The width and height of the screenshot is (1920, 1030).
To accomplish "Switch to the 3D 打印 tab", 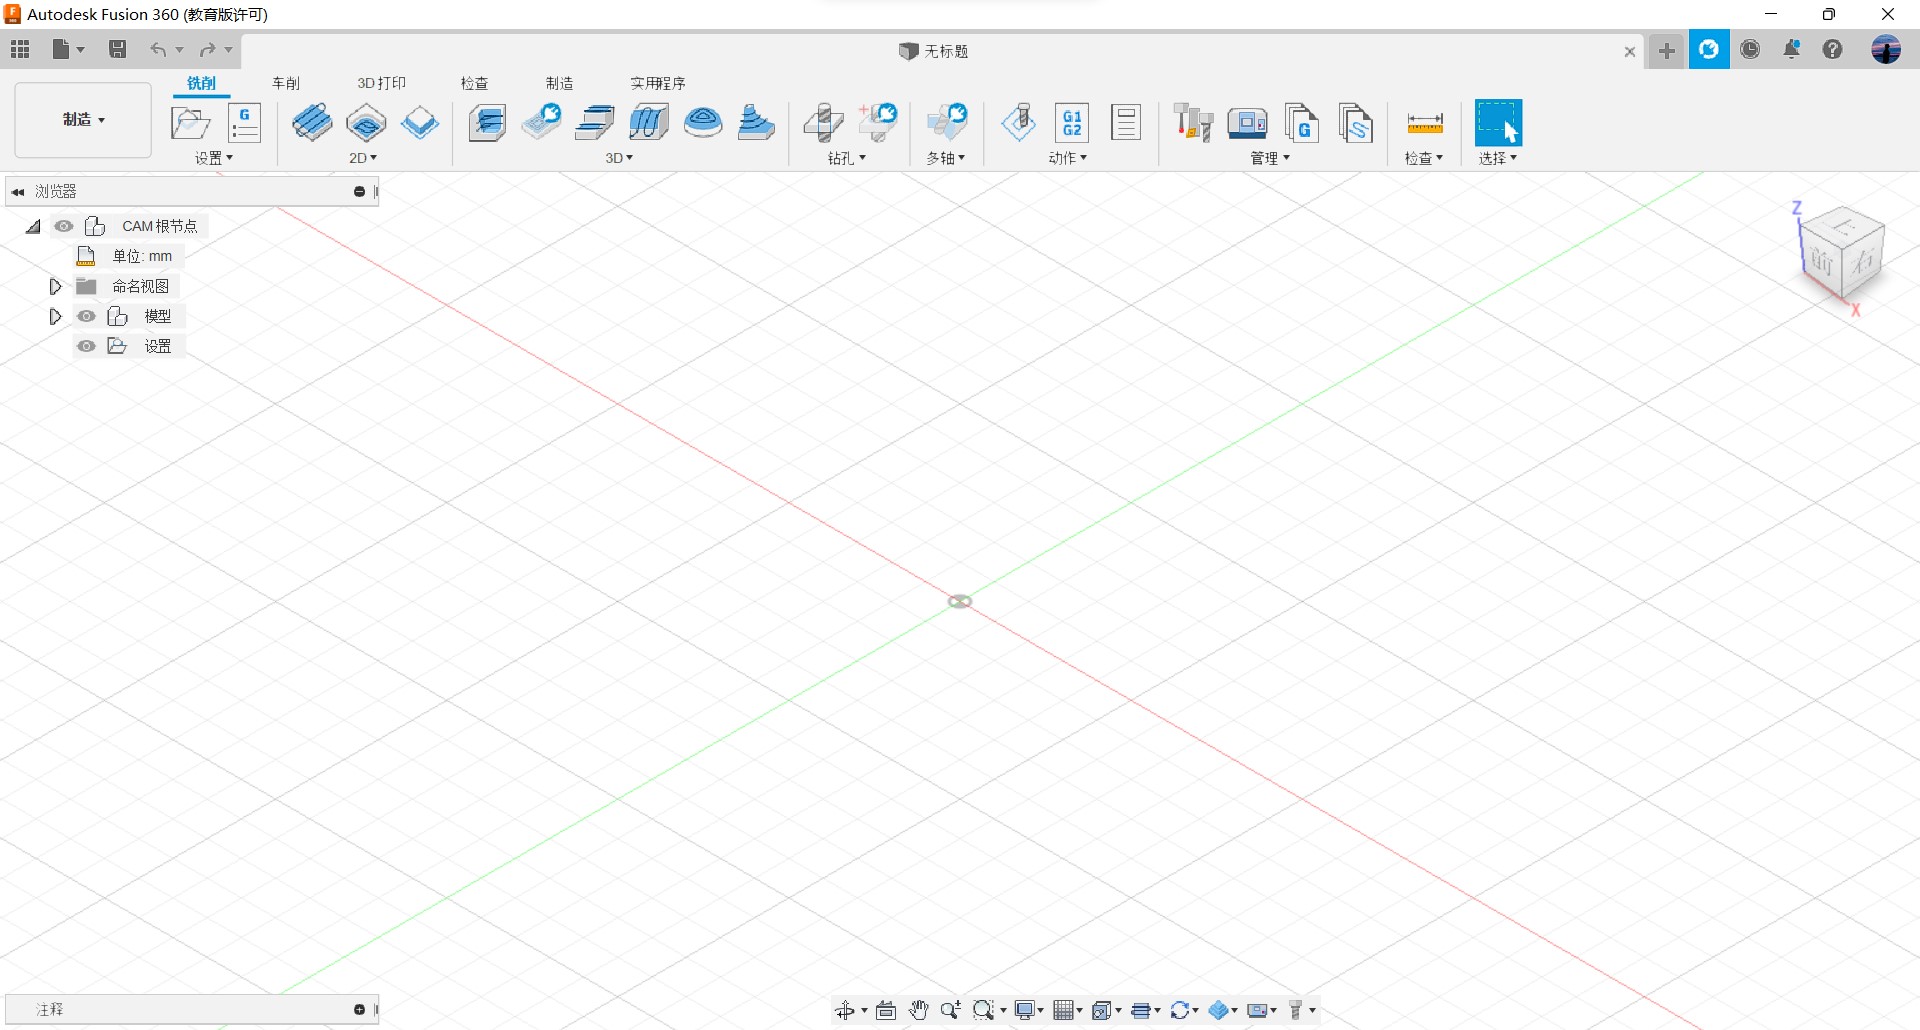I will tap(381, 83).
